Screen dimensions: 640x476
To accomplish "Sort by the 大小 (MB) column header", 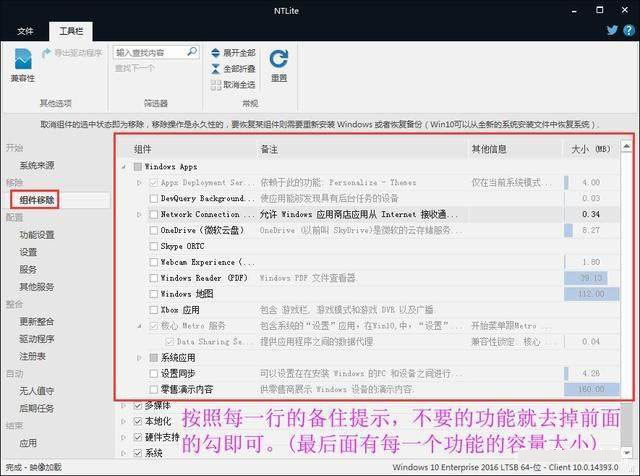I will pos(591,149).
